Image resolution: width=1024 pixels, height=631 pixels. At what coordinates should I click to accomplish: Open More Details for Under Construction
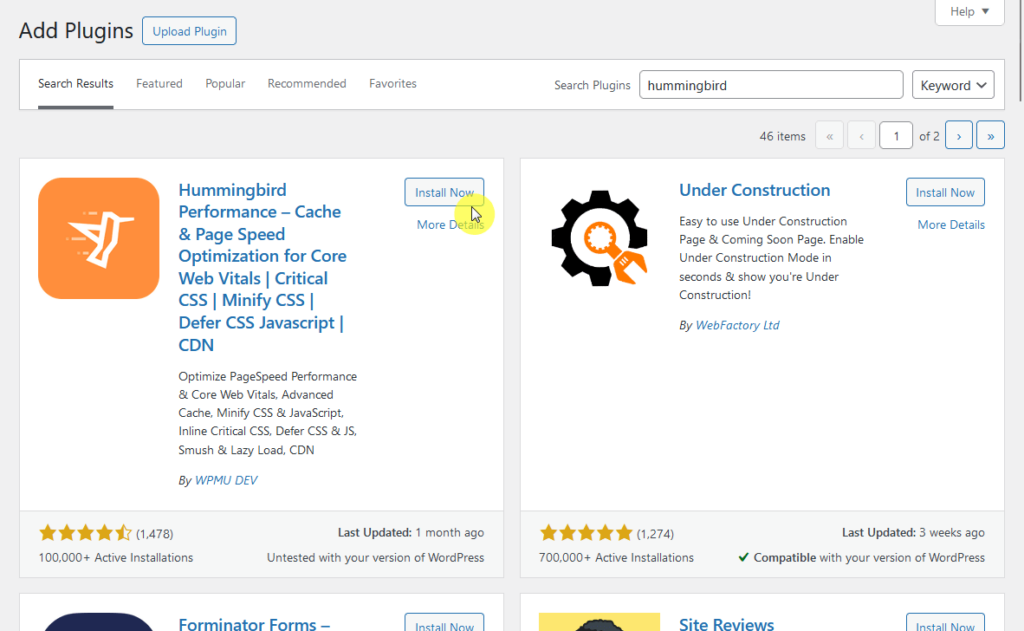pos(951,225)
